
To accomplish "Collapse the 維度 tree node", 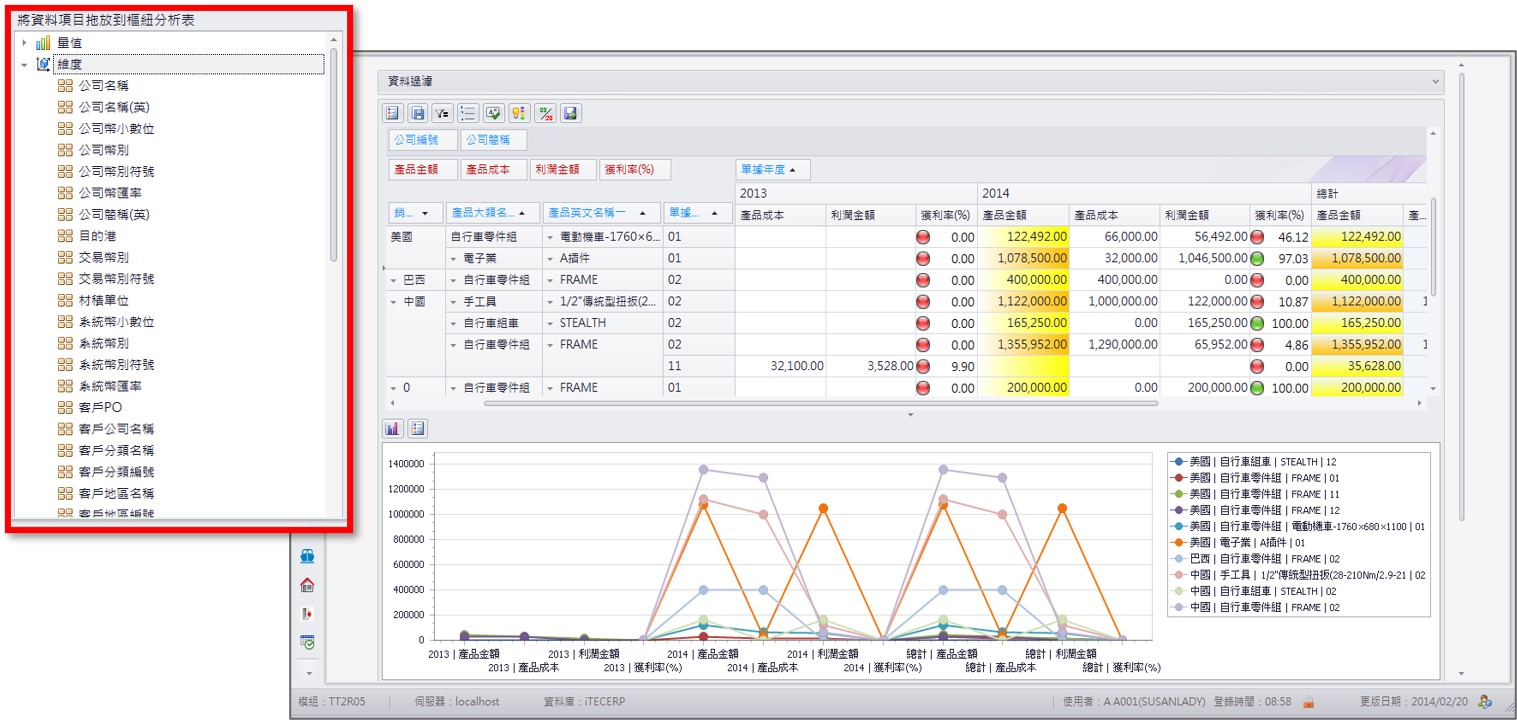I will tap(24, 64).
